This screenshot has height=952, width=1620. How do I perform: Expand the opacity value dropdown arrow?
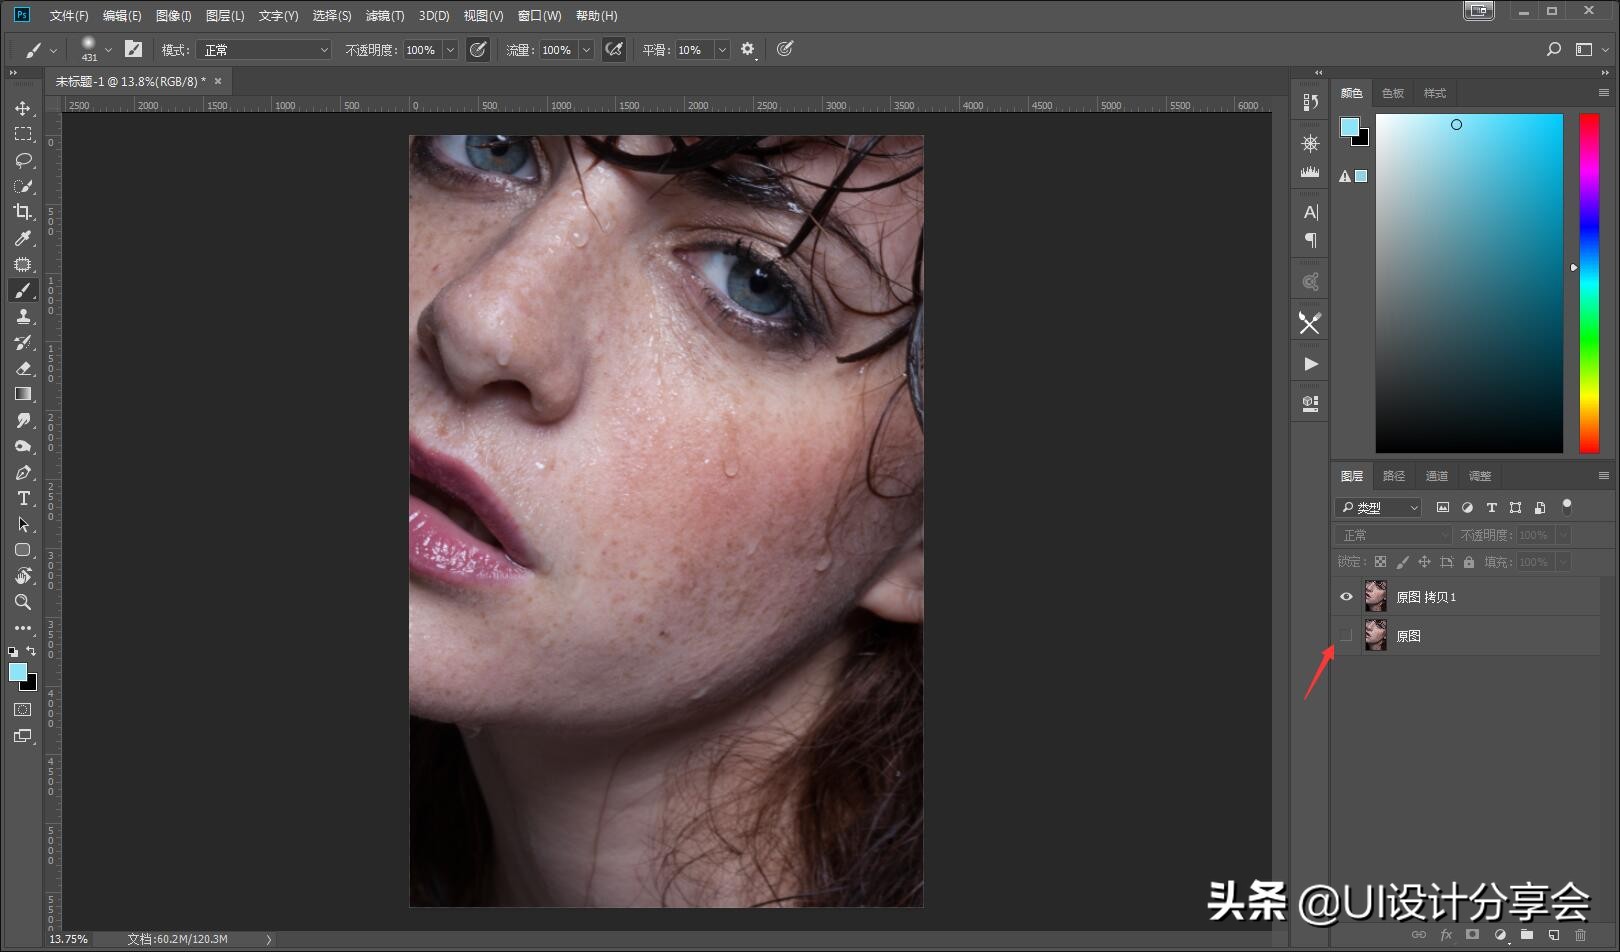(x=450, y=50)
